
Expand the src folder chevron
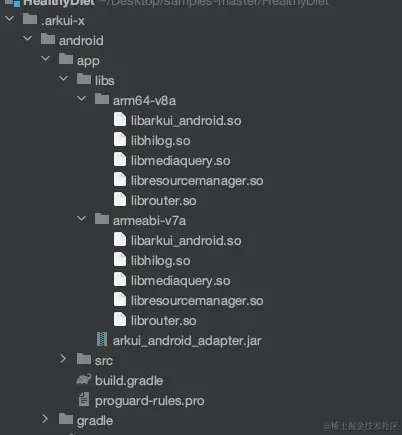click(x=63, y=359)
